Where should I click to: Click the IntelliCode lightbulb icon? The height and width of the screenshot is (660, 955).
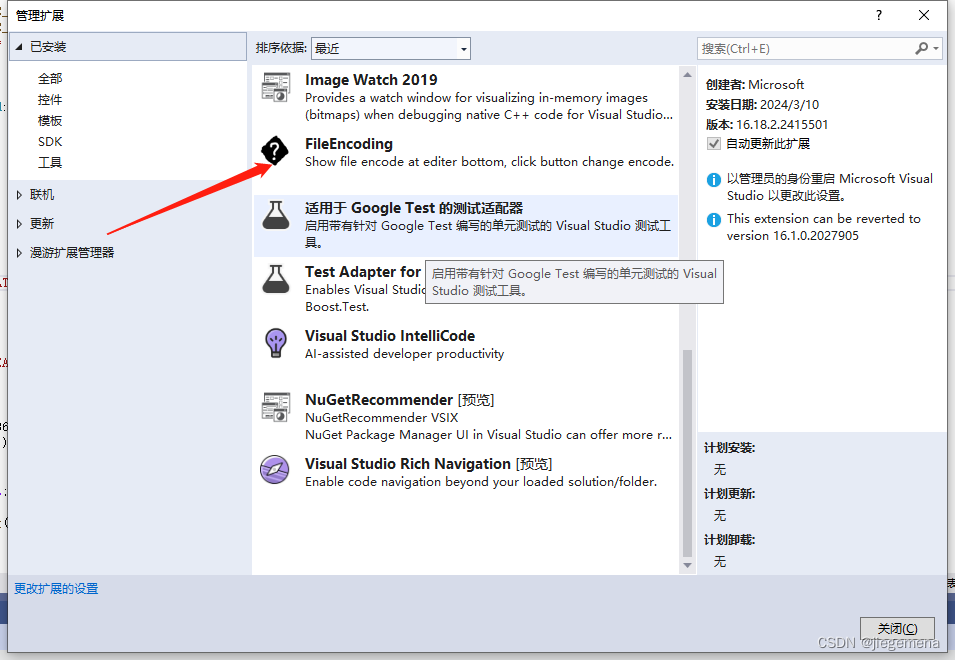pyautogui.click(x=276, y=343)
